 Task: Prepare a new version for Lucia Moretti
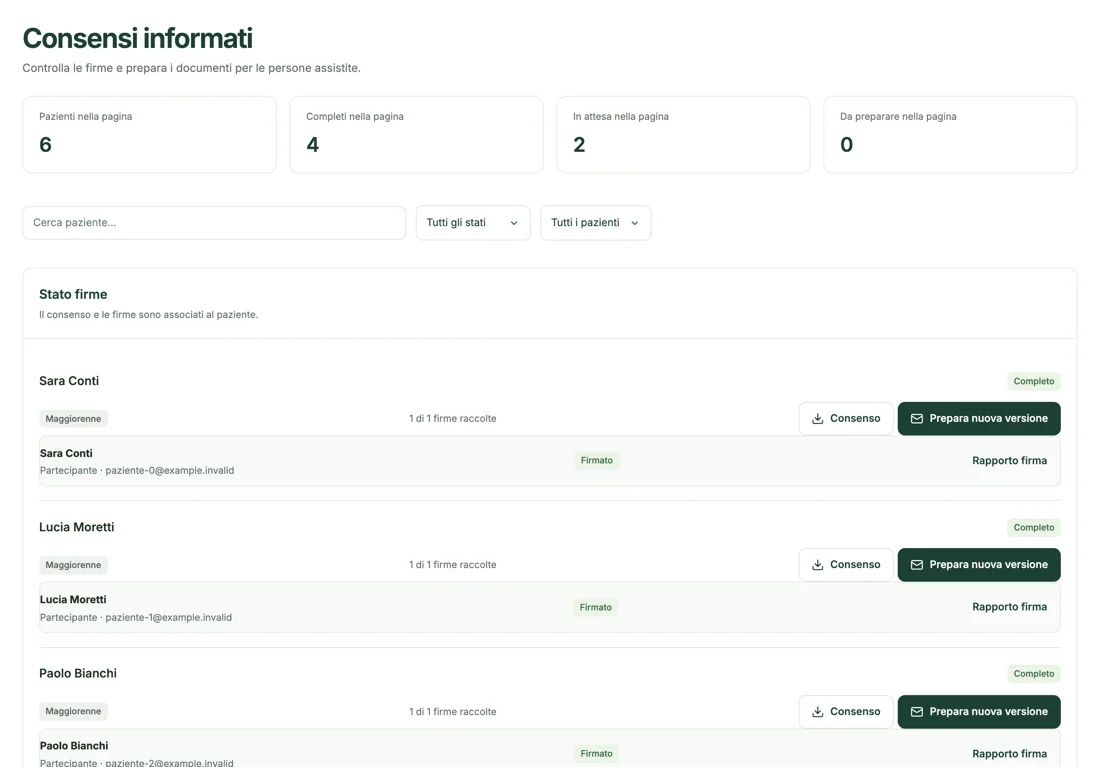[979, 565]
